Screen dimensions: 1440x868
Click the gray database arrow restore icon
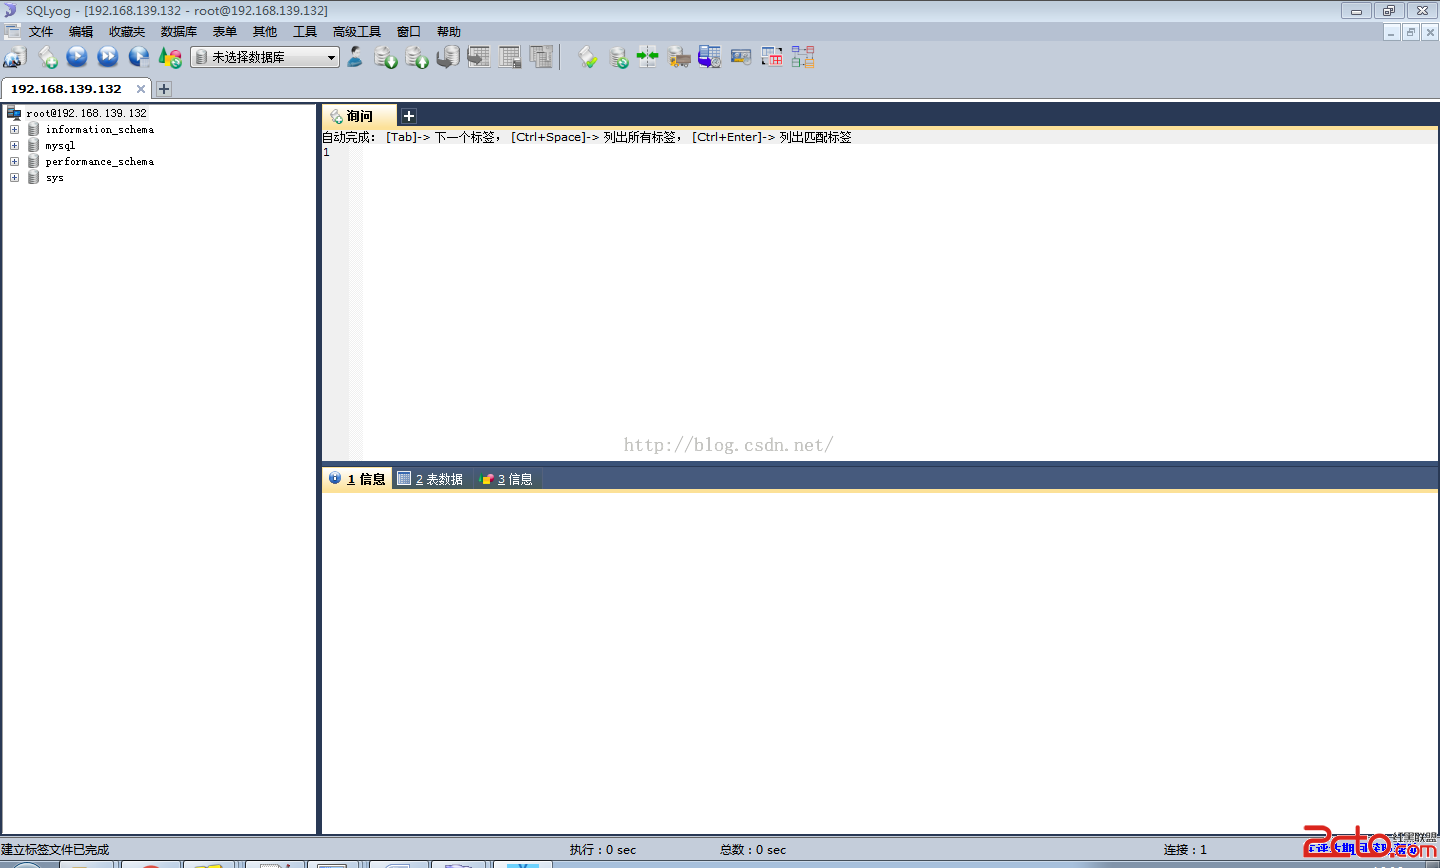pos(448,57)
